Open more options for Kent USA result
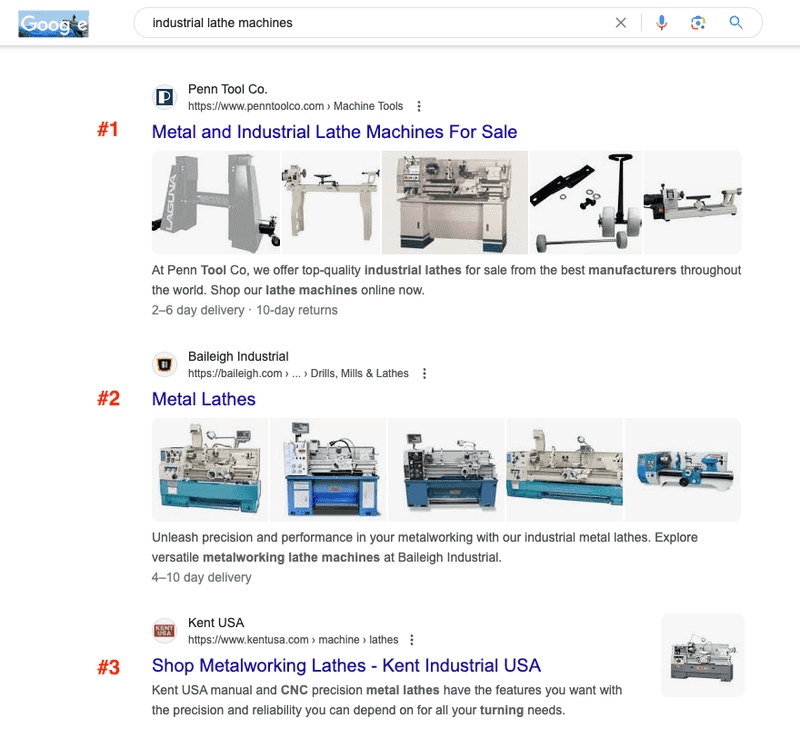 [412, 640]
